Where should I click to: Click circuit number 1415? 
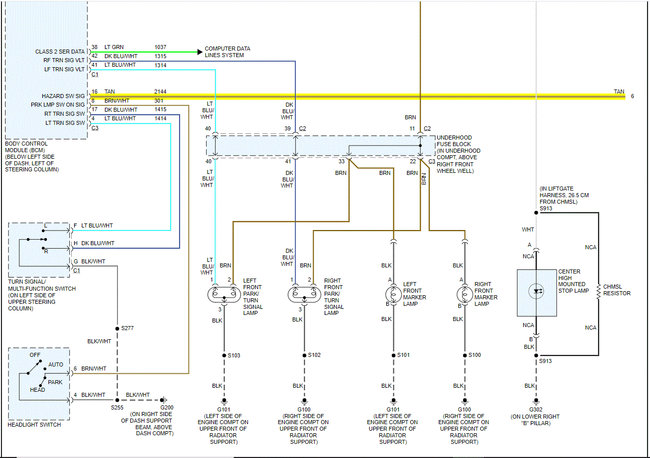pos(160,110)
